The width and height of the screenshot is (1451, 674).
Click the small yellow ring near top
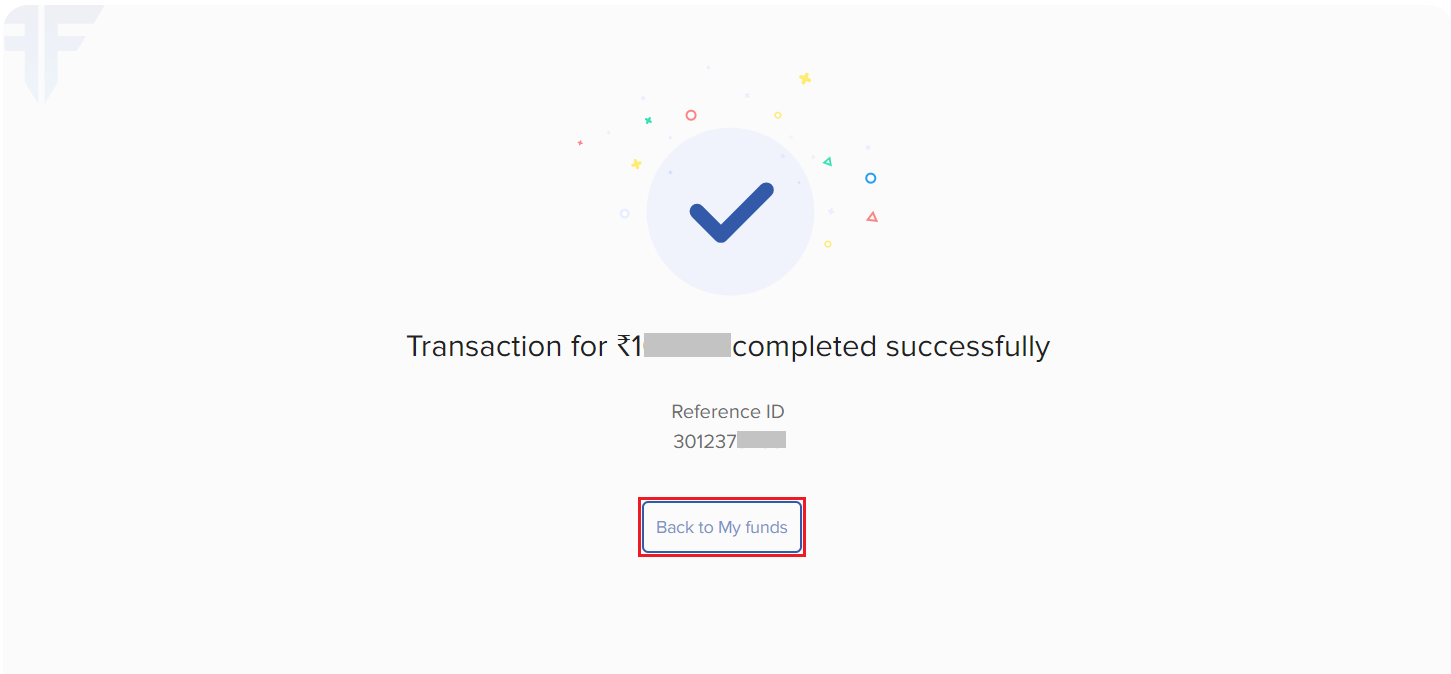pos(777,115)
